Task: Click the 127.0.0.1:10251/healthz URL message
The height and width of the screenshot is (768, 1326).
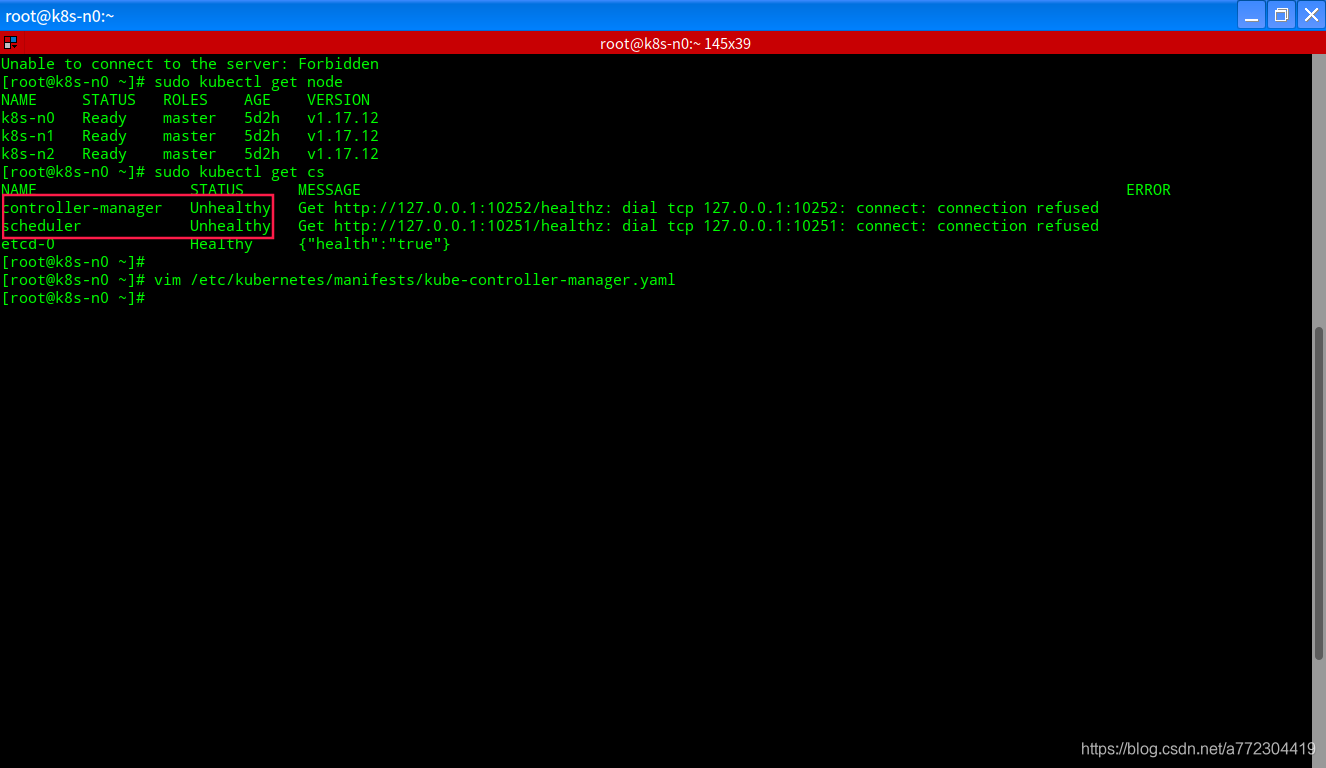Action: [x=698, y=226]
